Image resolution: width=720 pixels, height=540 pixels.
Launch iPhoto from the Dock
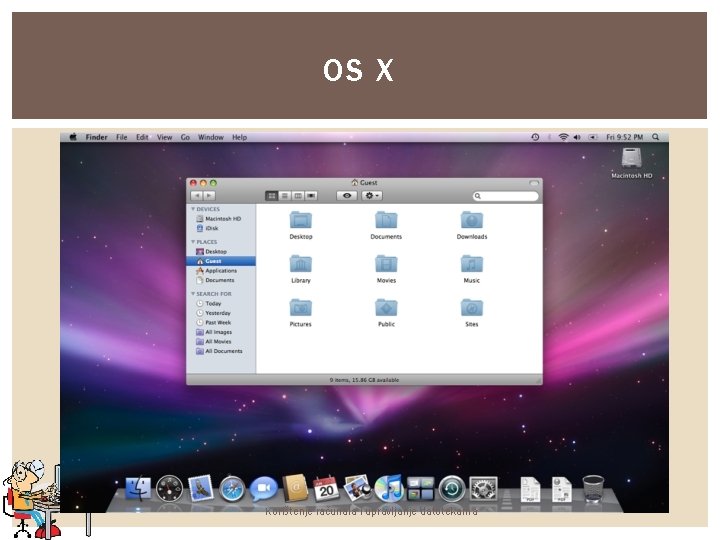pyautogui.click(x=357, y=489)
